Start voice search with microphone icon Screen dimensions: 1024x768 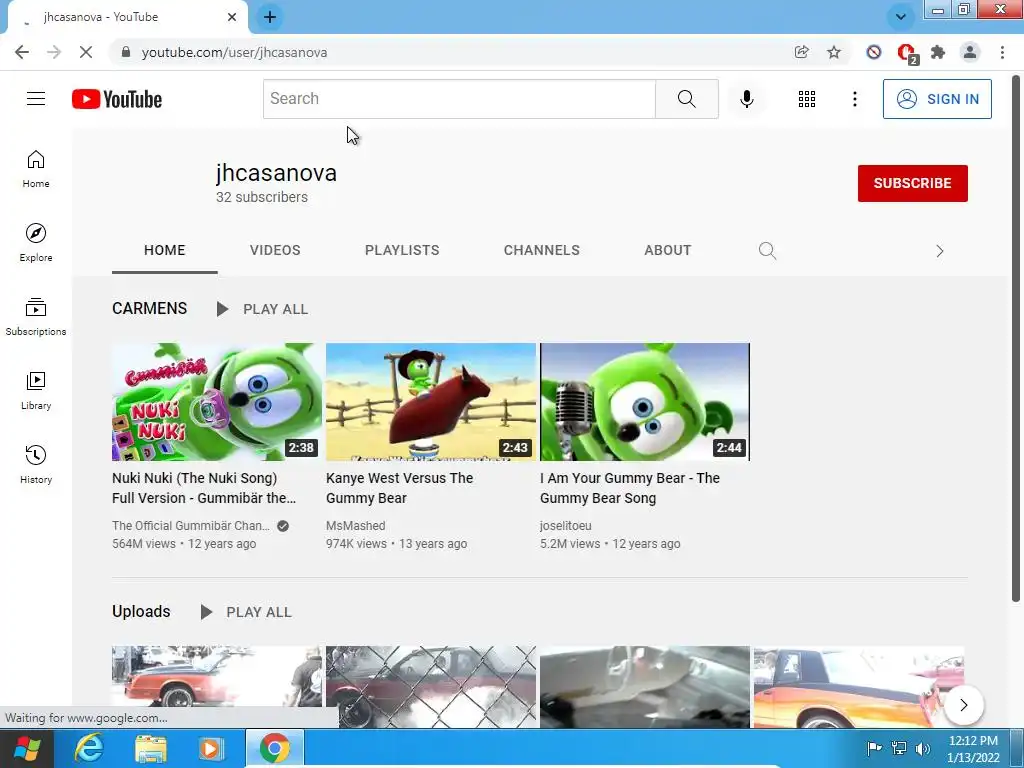click(x=746, y=99)
